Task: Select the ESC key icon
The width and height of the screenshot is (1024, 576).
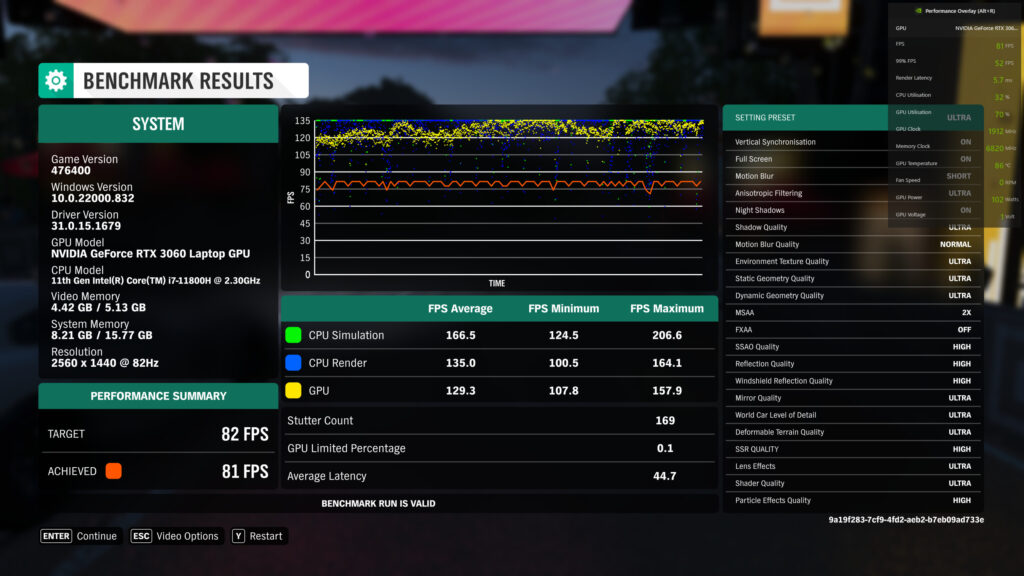Action: 141,536
